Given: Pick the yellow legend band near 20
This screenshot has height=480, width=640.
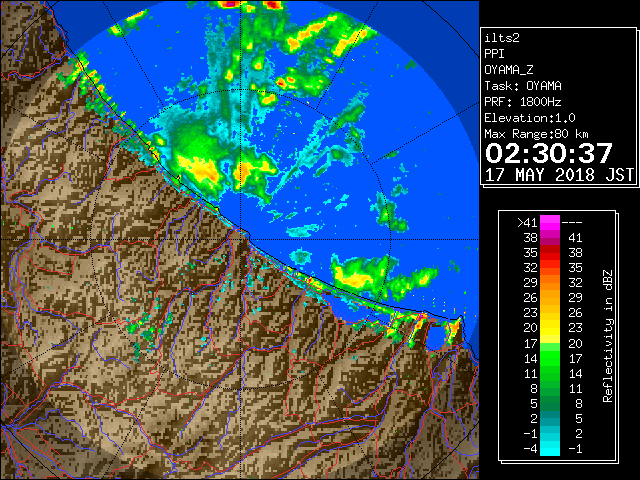Looking at the screenshot, I should [550, 328].
